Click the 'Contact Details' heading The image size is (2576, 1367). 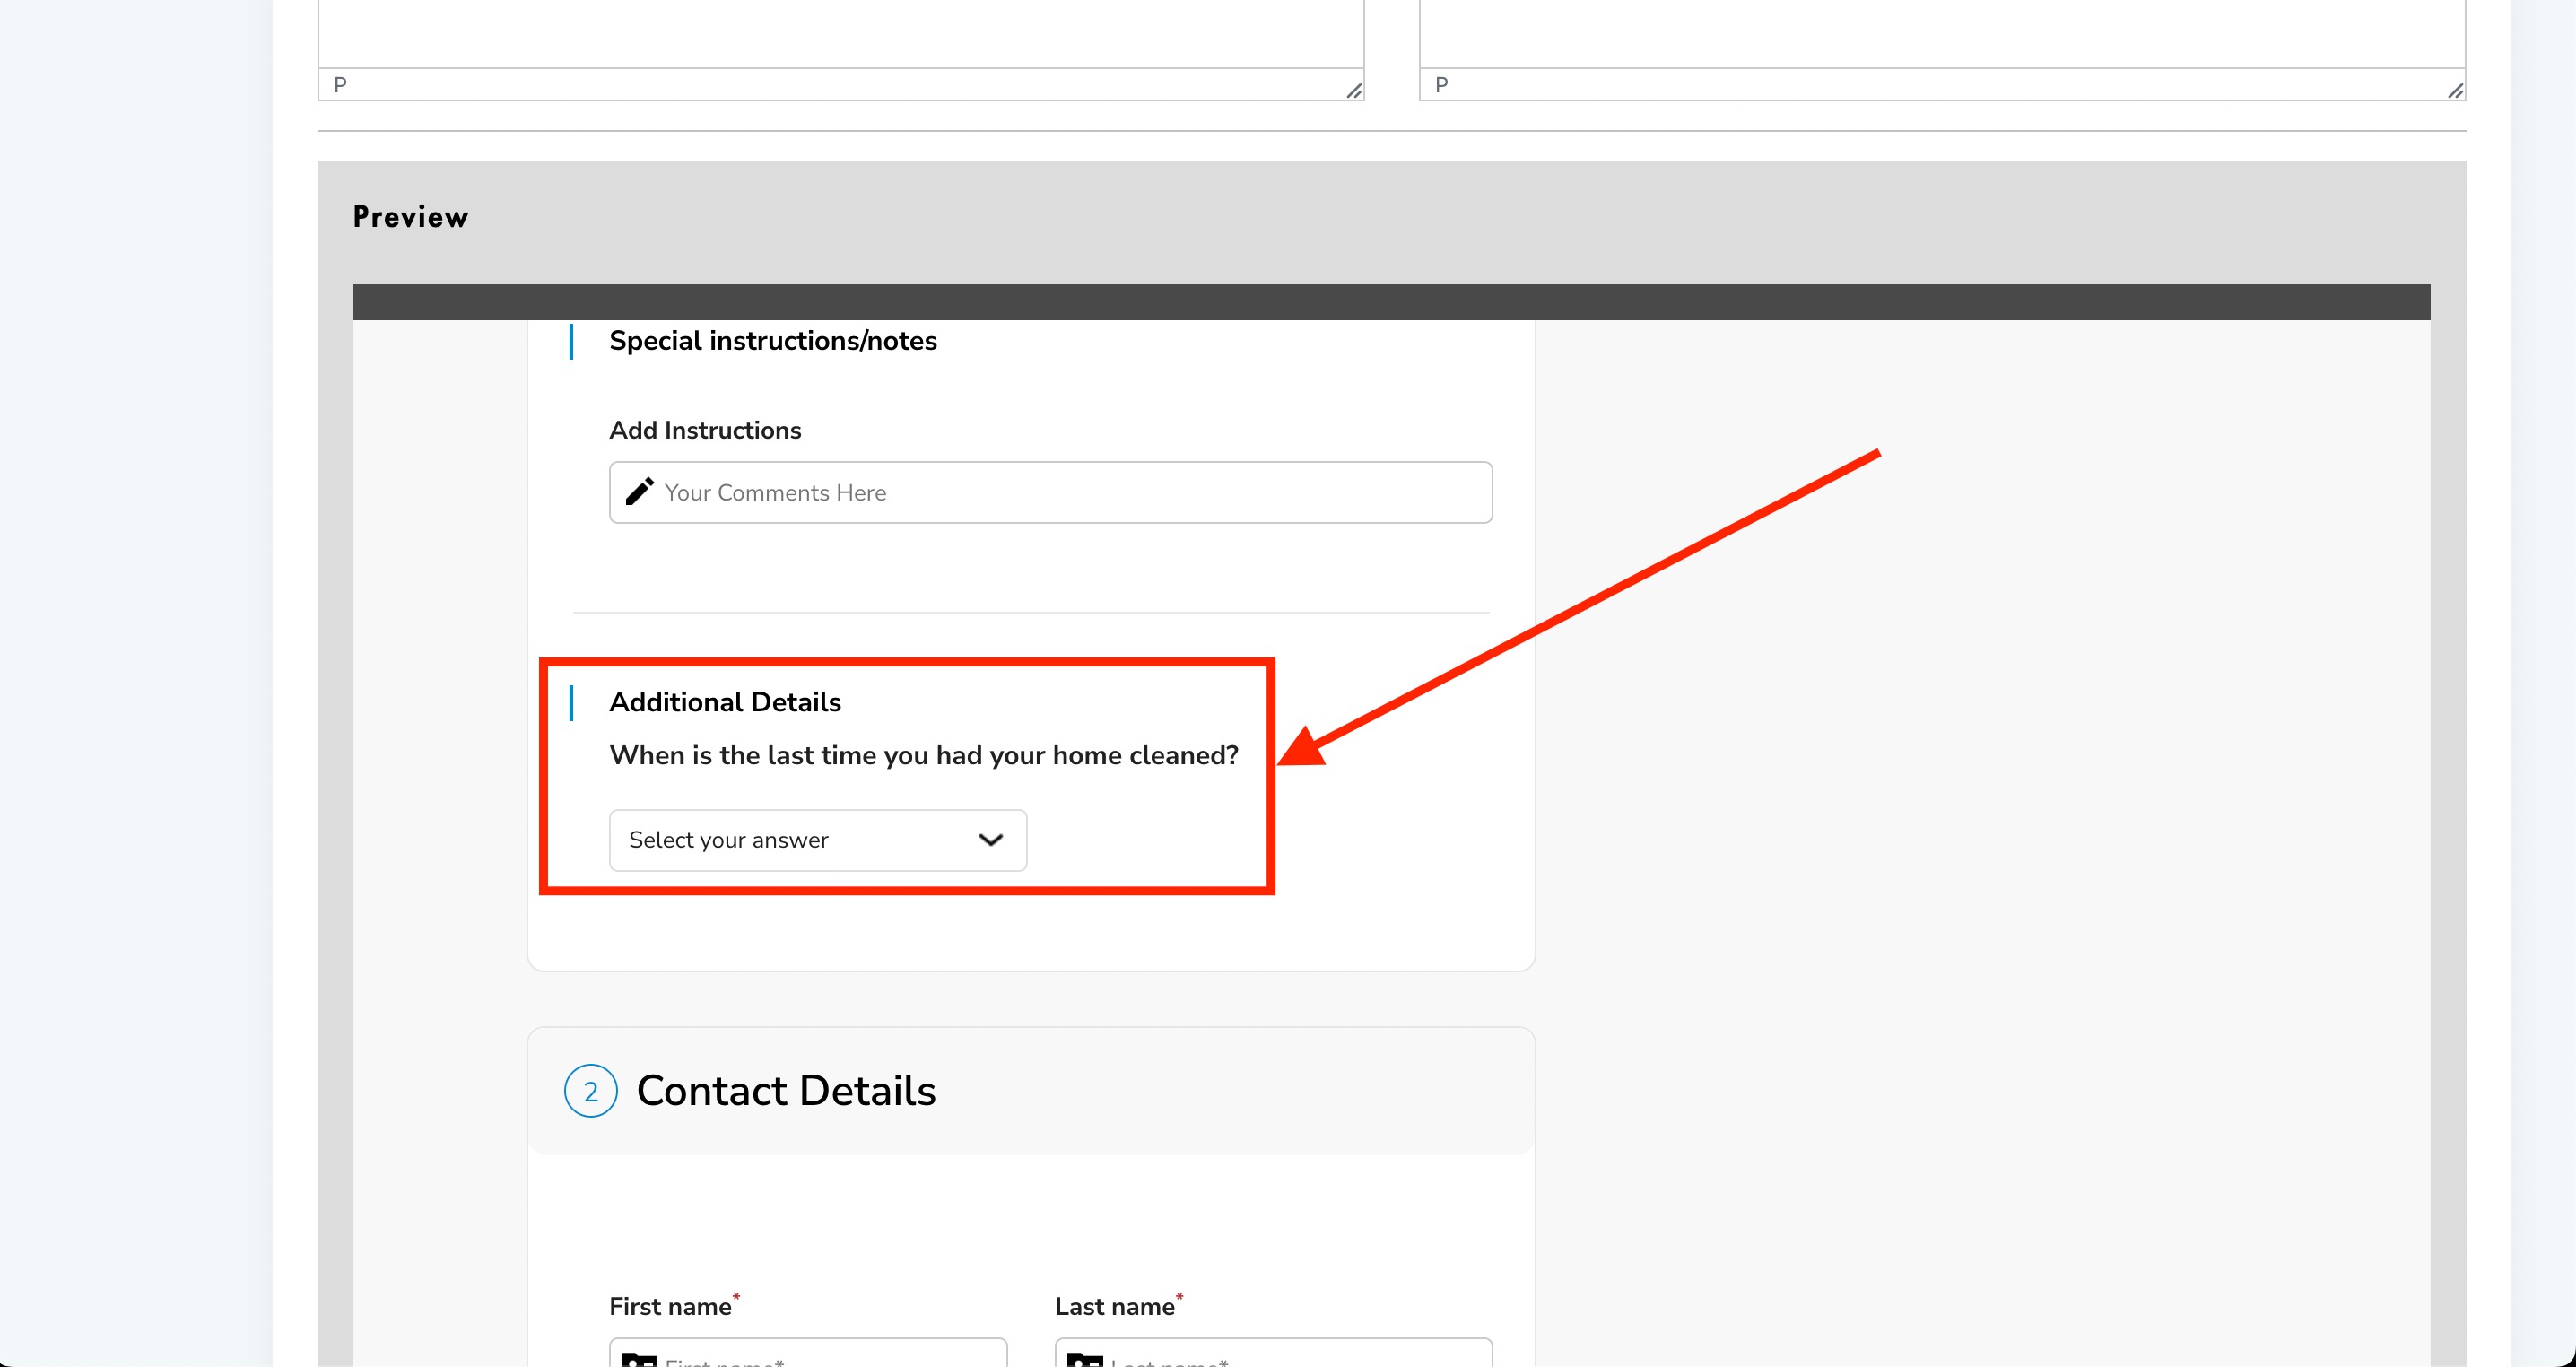(x=786, y=1090)
